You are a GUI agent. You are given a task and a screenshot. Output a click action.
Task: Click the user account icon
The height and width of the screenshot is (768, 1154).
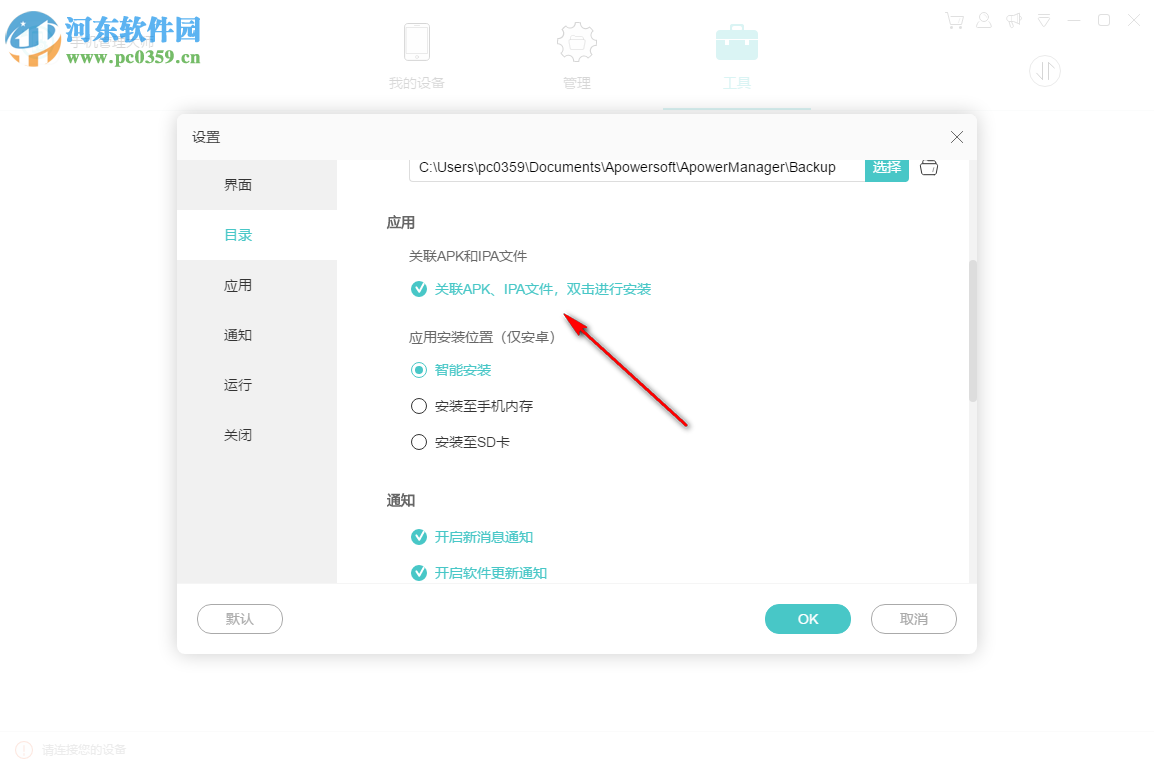point(984,20)
